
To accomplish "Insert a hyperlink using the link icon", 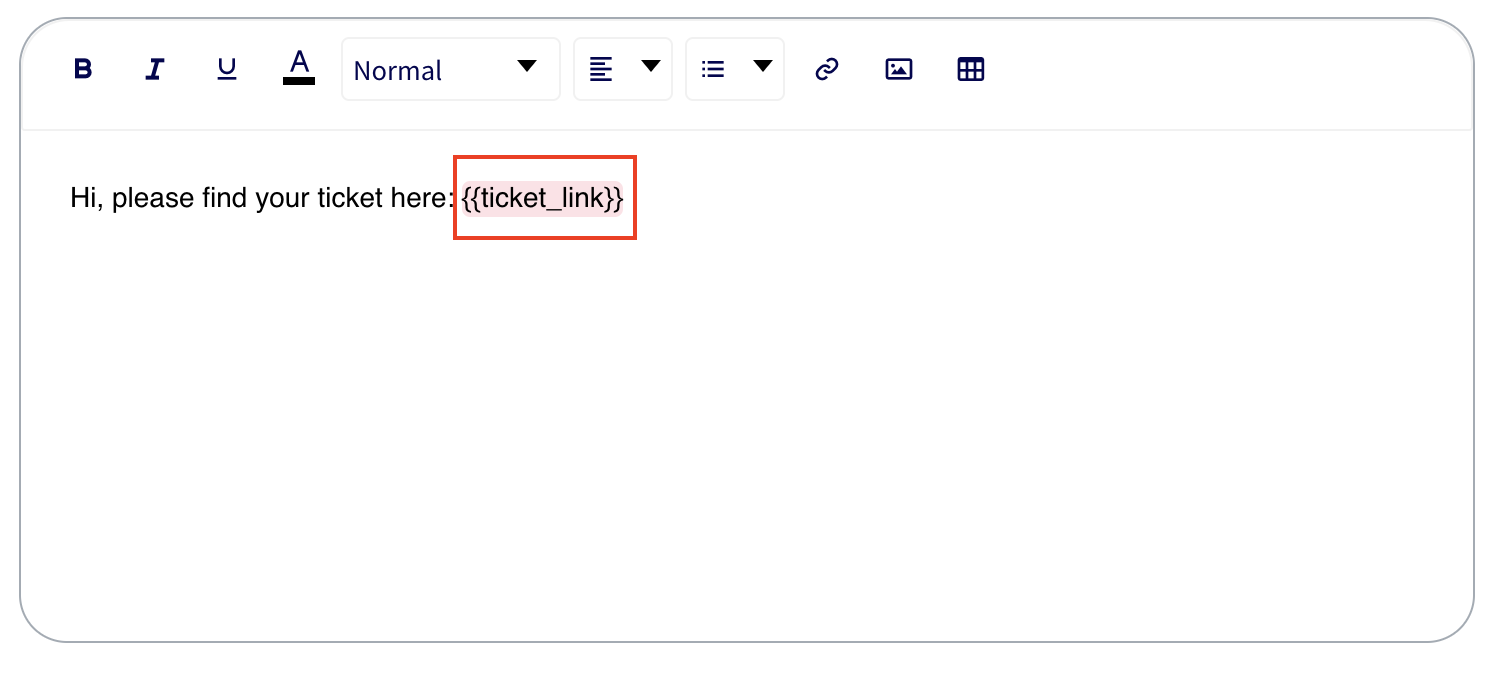I will point(826,69).
